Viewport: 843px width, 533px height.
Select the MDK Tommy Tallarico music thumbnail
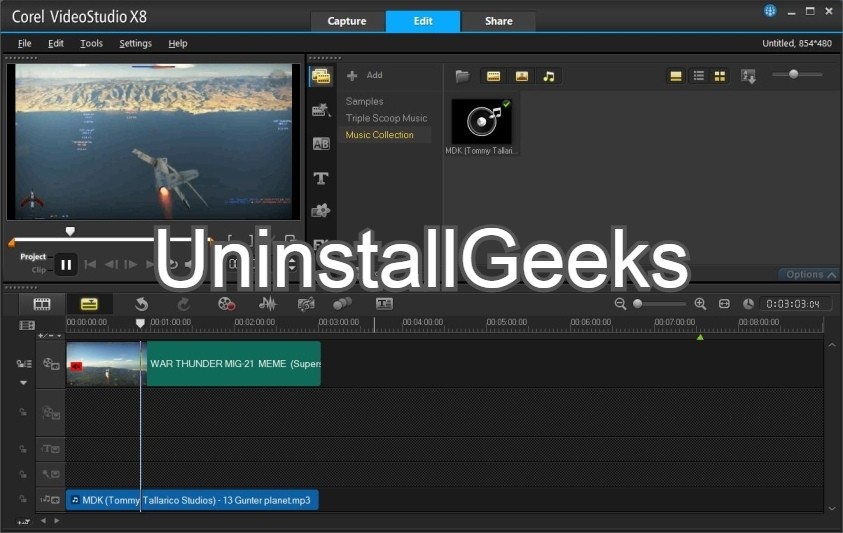point(482,122)
